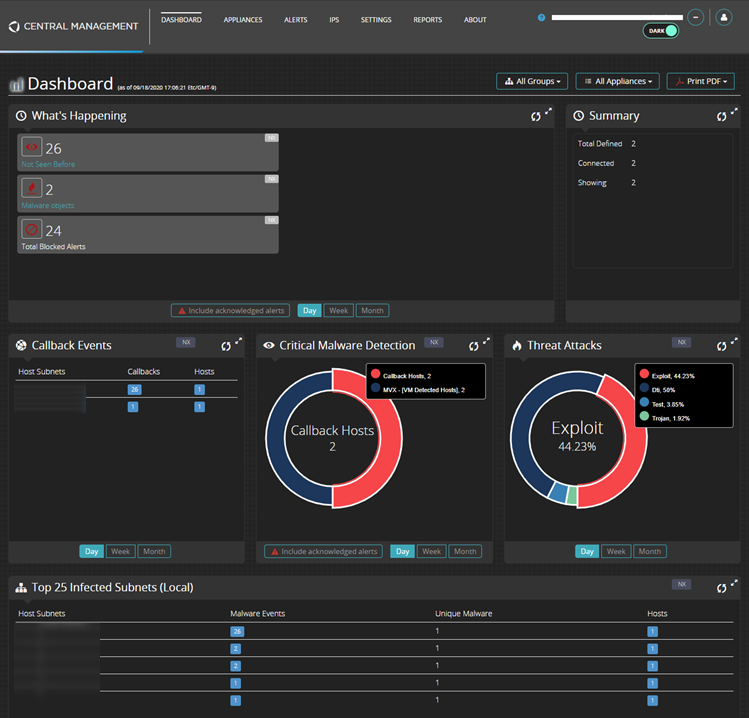Select Week range in What's Happening
The width and height of the screenshot is (749, 718).
click(339, 311)
